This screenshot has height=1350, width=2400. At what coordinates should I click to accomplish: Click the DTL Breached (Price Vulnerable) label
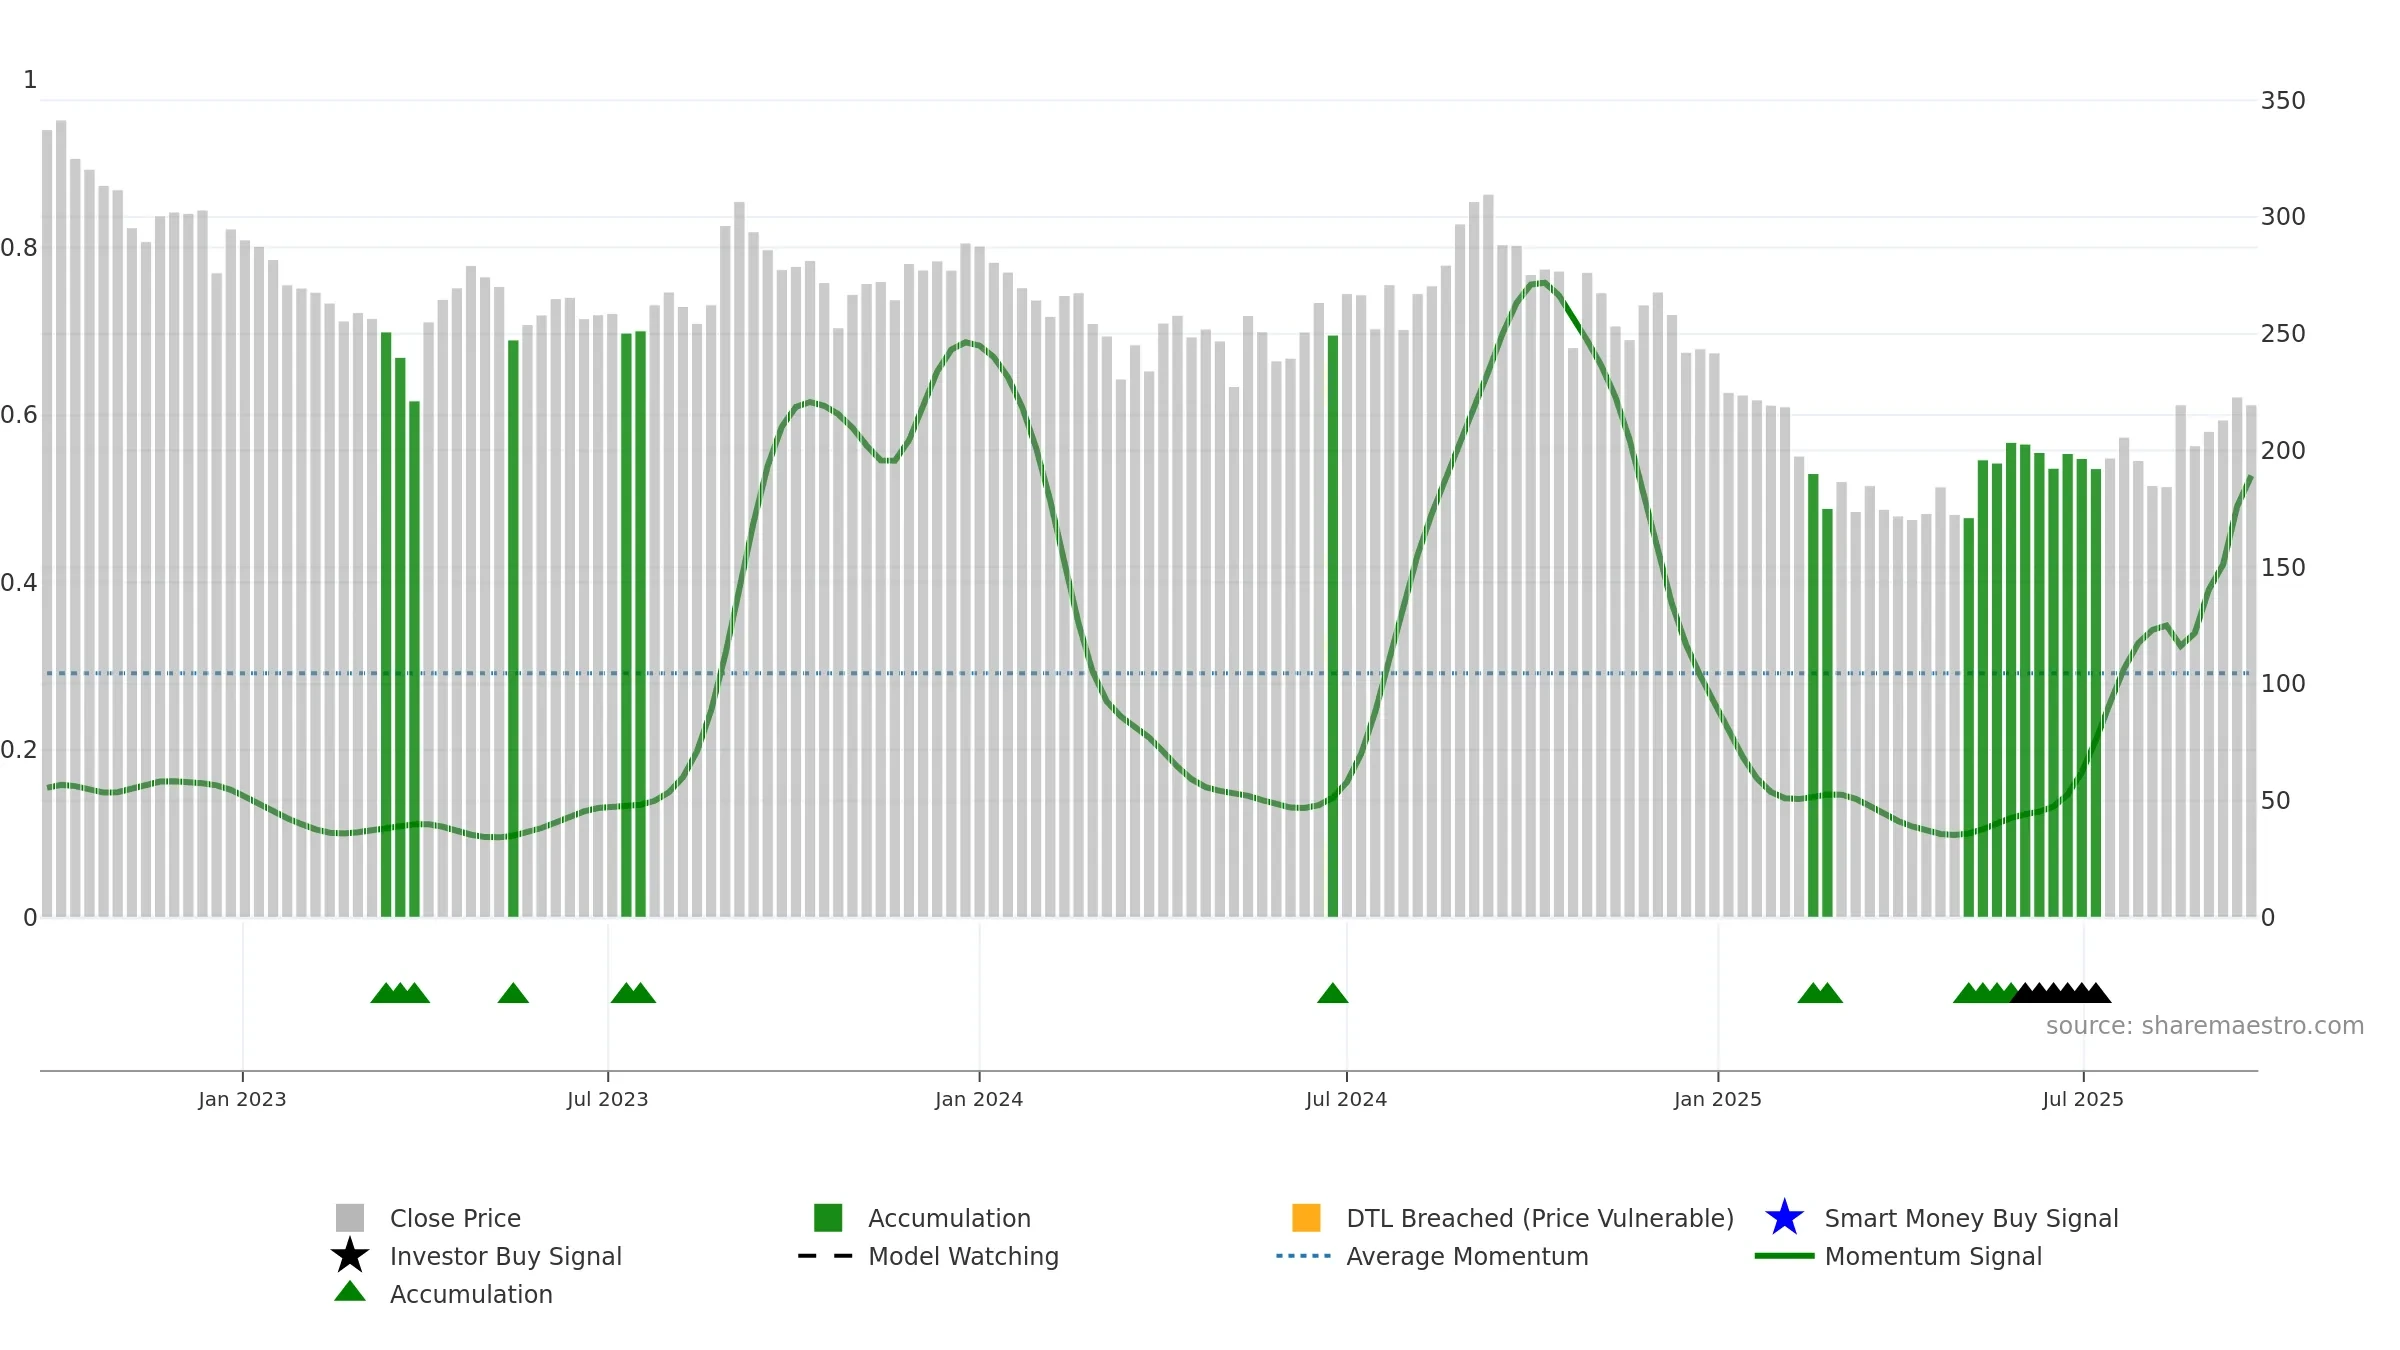[1540, 1218]
